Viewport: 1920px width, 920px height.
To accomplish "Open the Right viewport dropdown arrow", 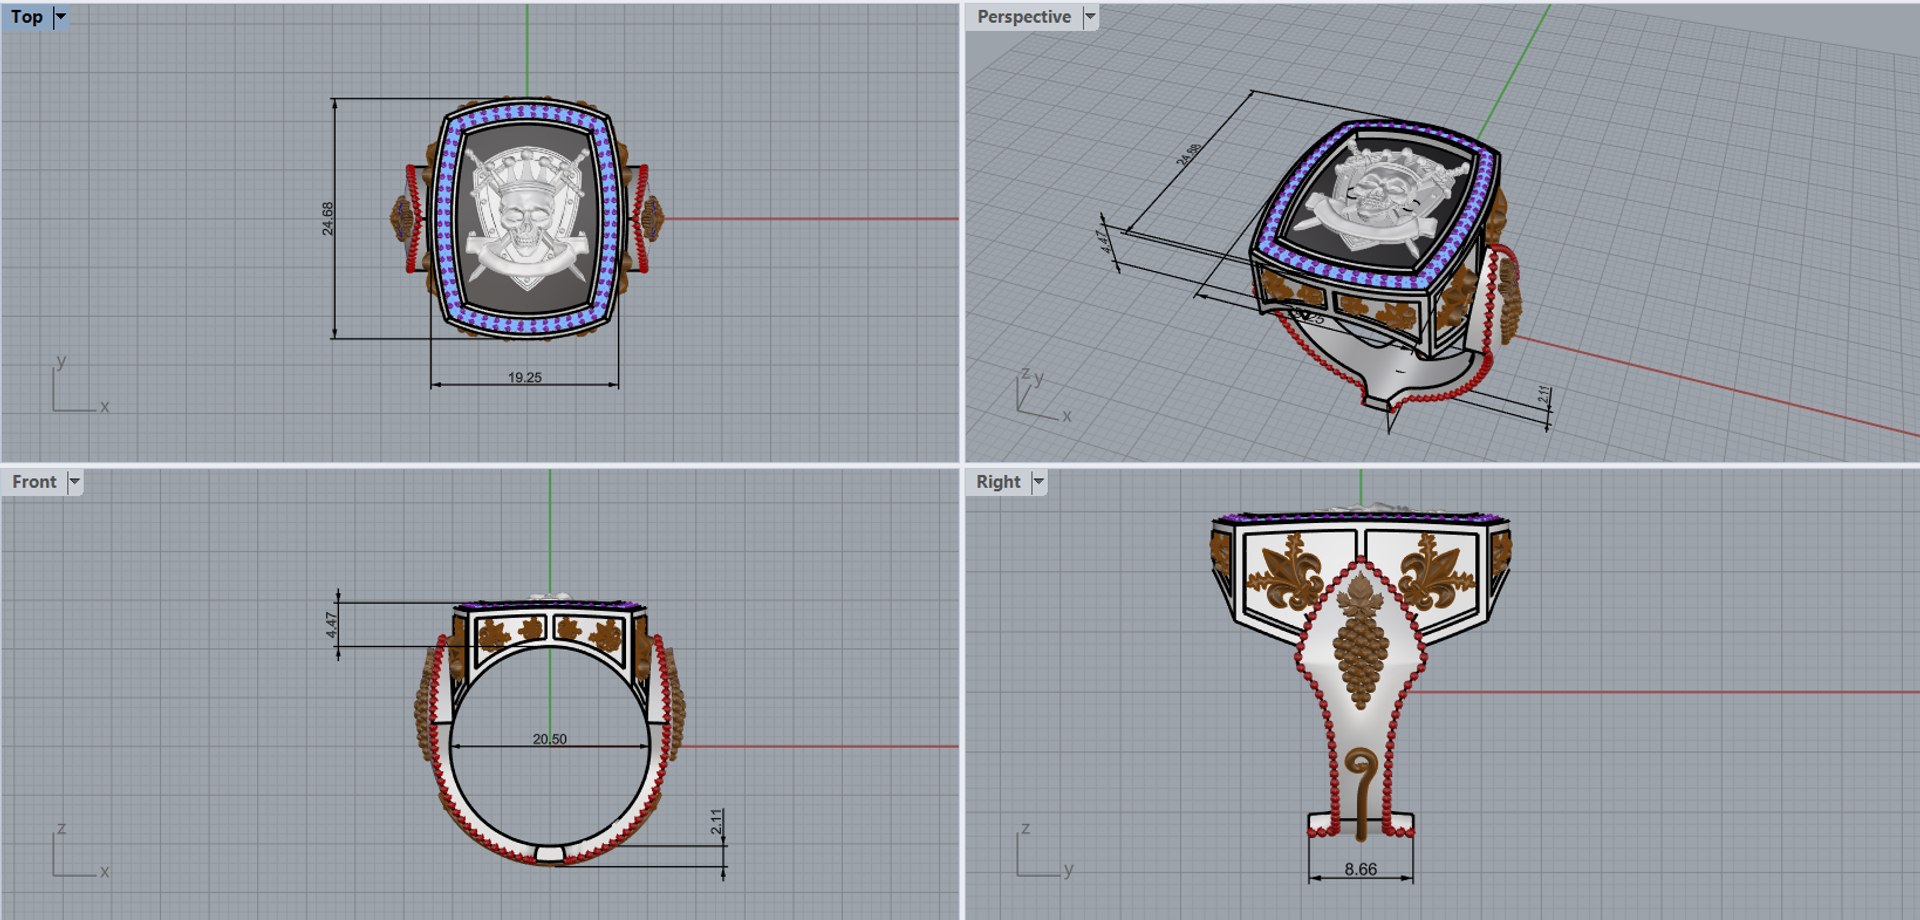I will (x=1038, y=482).
